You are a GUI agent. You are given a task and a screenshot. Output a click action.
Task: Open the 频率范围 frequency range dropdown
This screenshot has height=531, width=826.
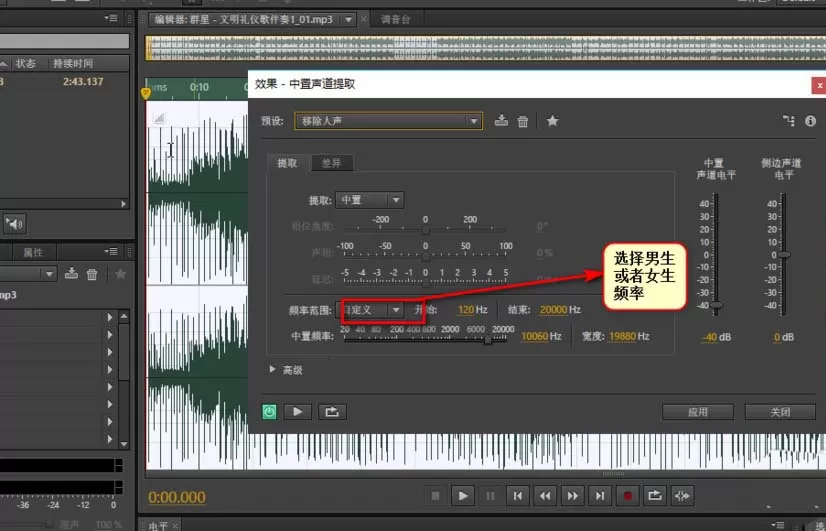pos(370,310)
